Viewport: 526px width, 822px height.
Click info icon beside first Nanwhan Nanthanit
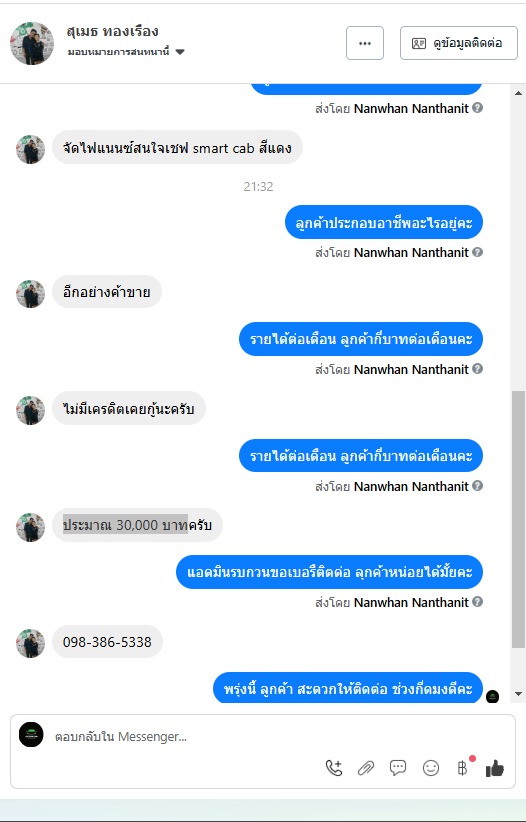point(477,107)
